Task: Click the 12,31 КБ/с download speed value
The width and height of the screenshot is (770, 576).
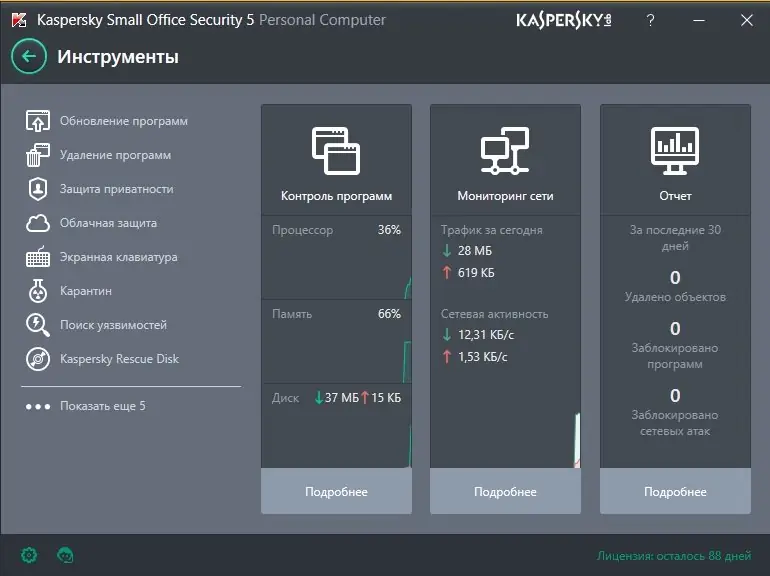Action: 486,335
